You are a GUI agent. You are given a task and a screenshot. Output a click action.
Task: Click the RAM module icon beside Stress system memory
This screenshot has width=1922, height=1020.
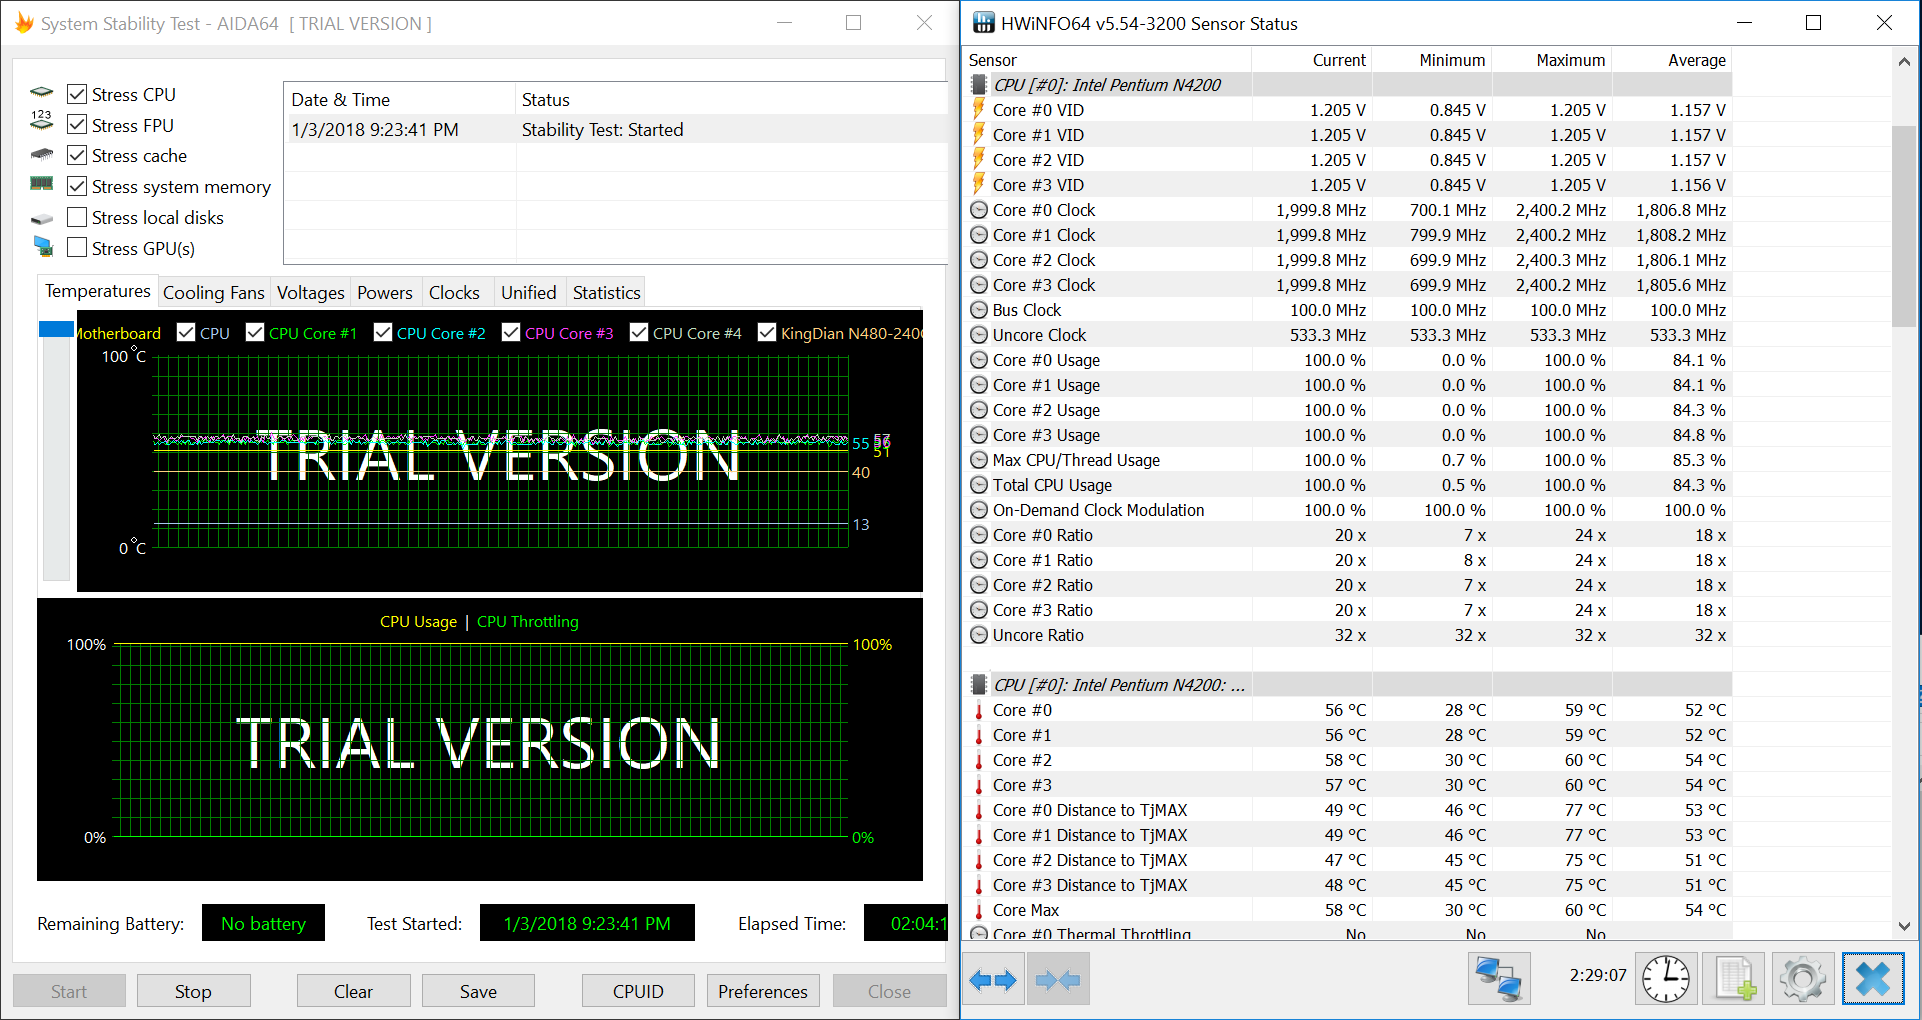pyautogui.click(x=41, y=184)
